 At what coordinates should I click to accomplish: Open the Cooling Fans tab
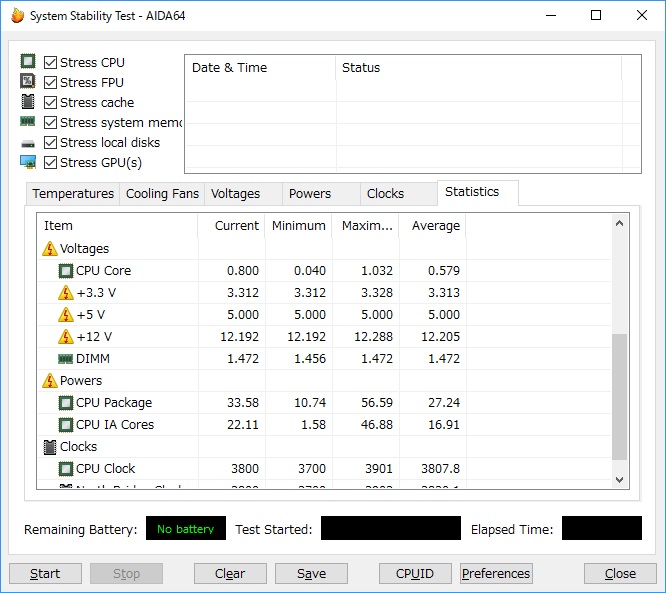pos(162,194)
